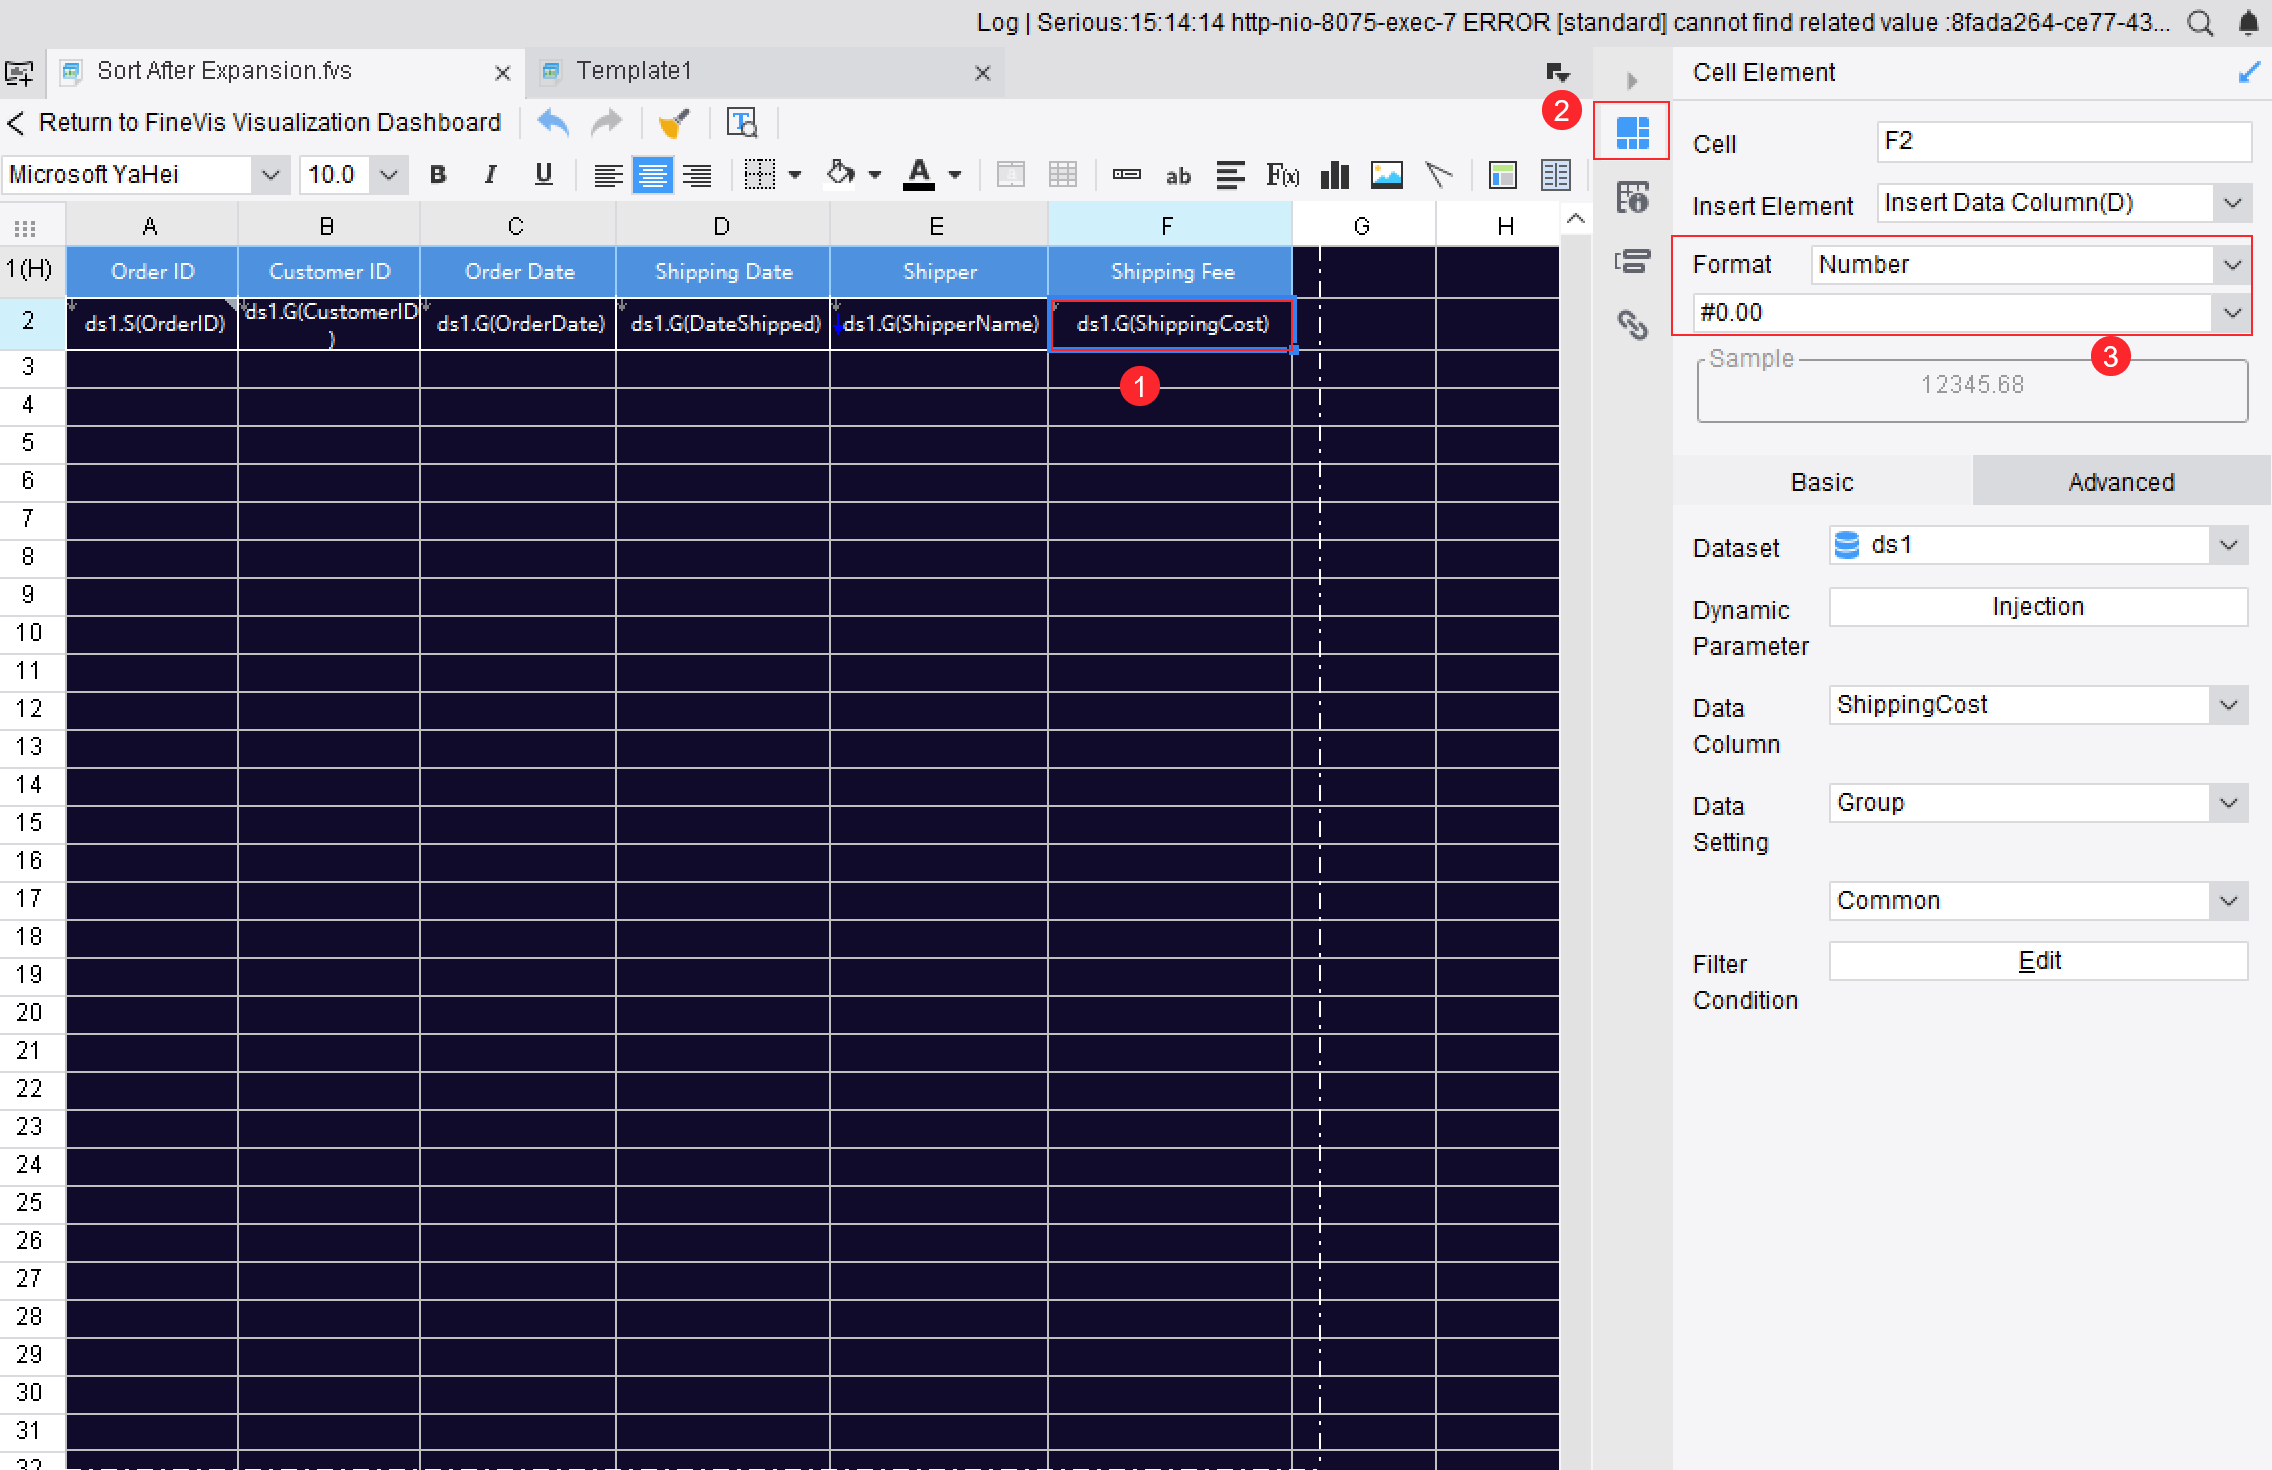Insert plain text via ab icon

click(x=1178, y=176)
